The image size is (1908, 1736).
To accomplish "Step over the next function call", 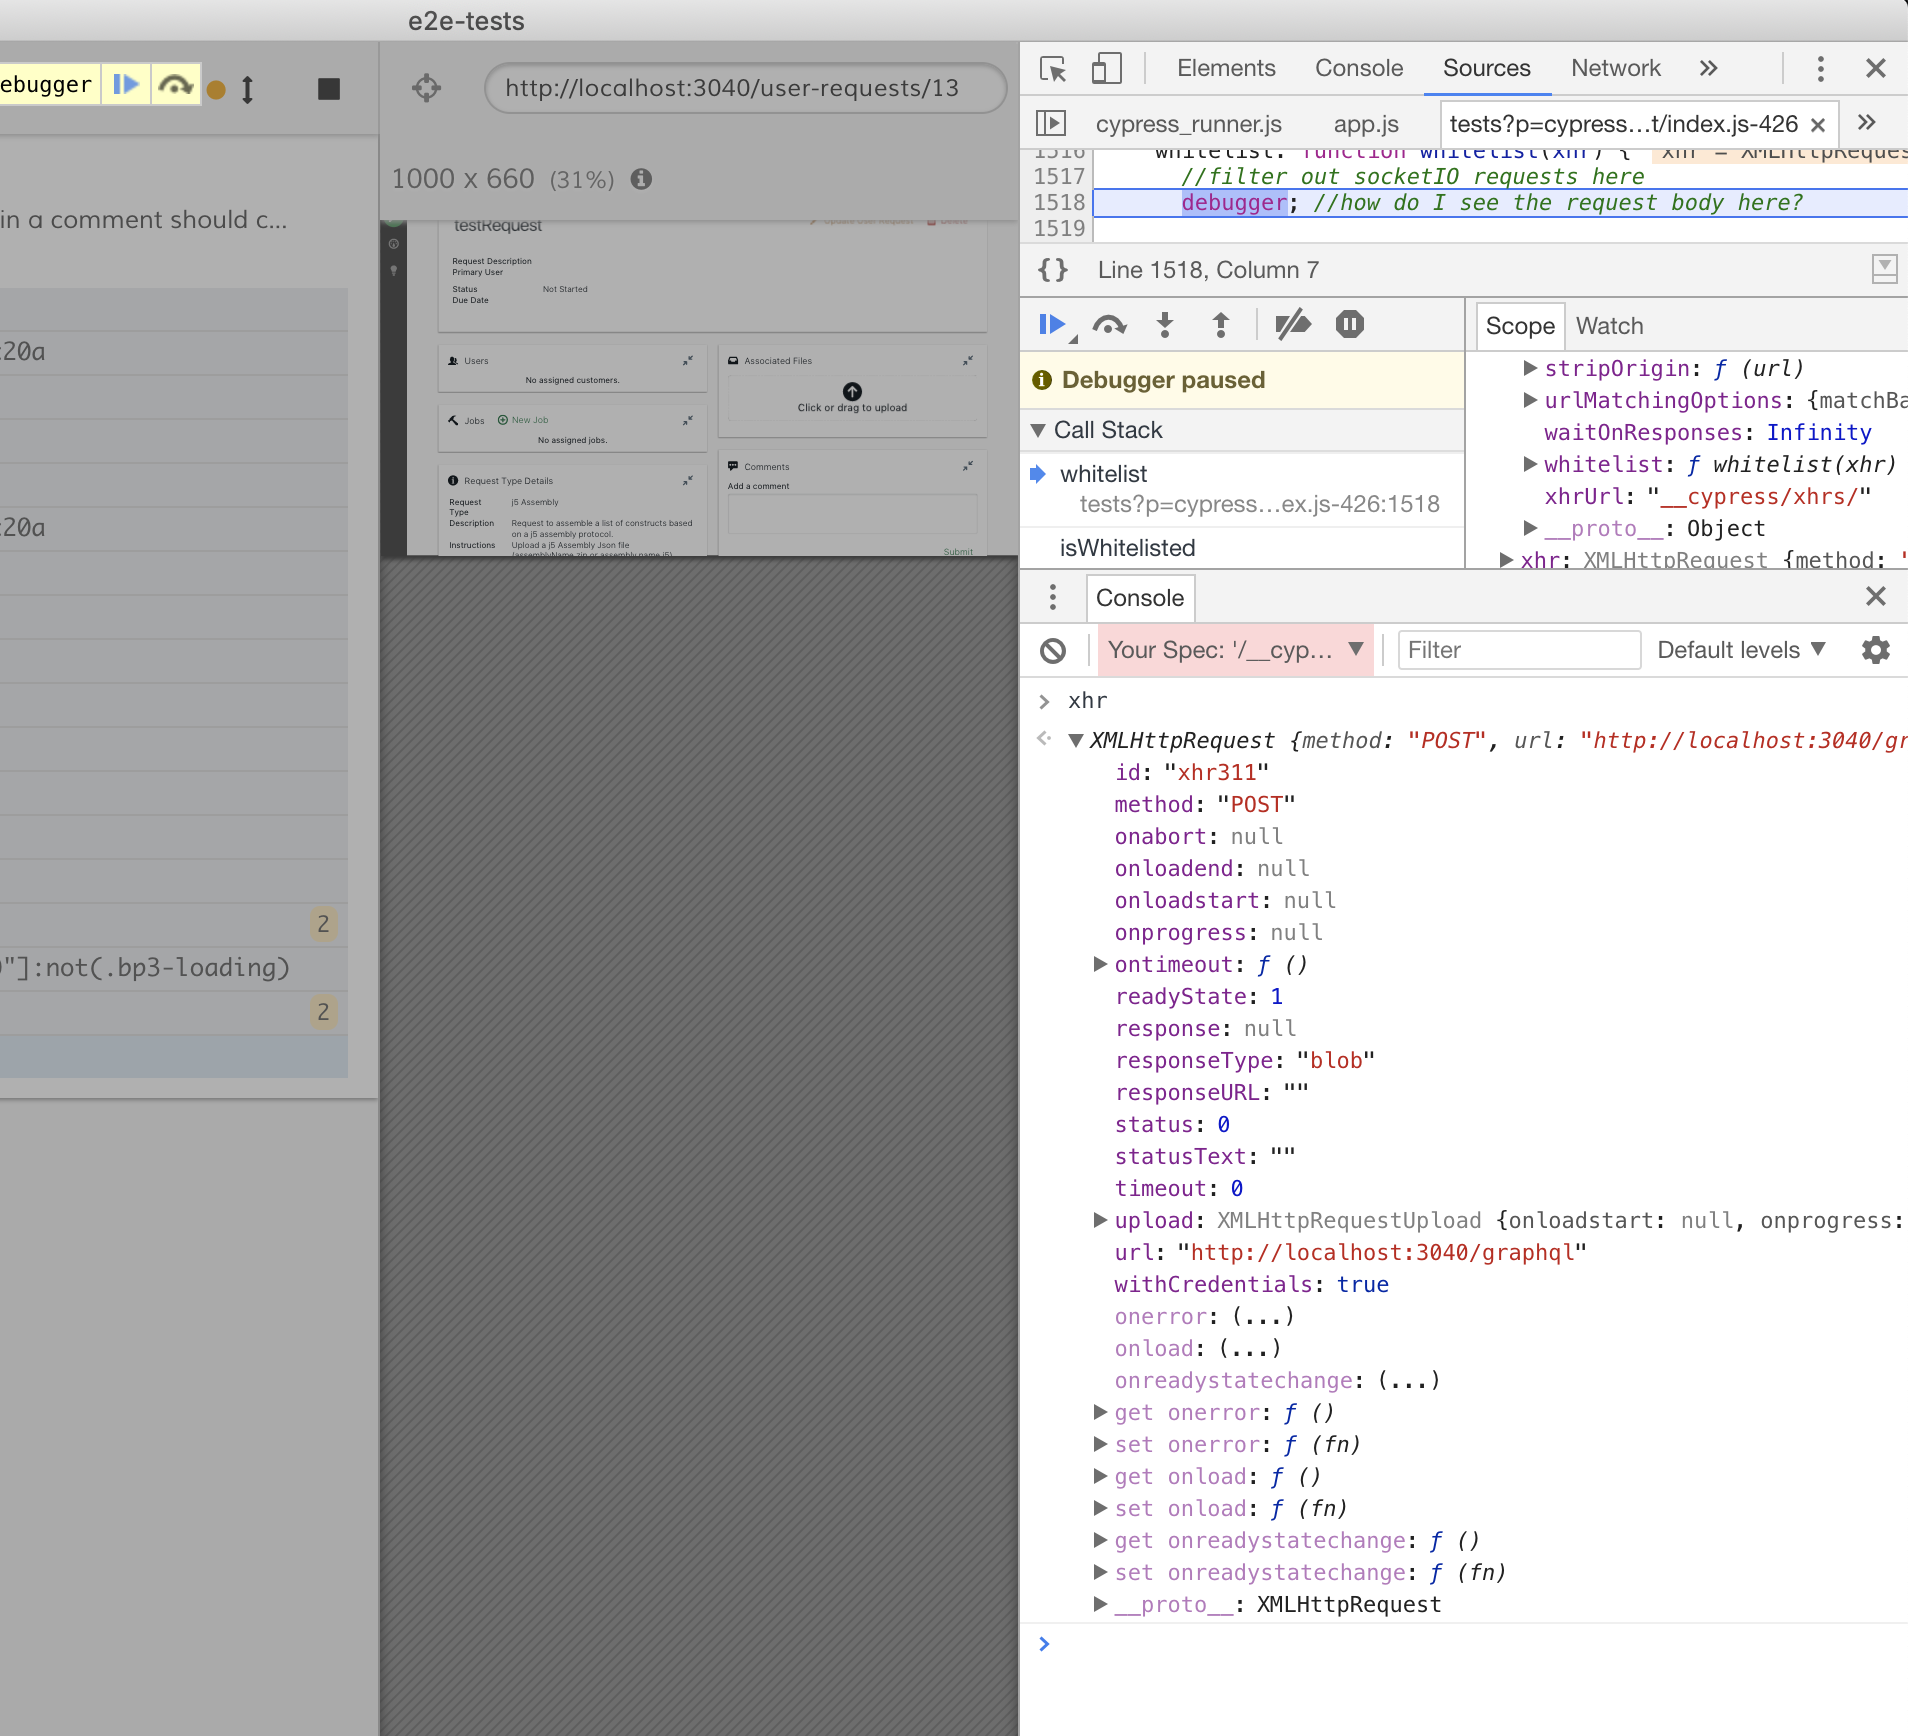I will [1110, 325].
